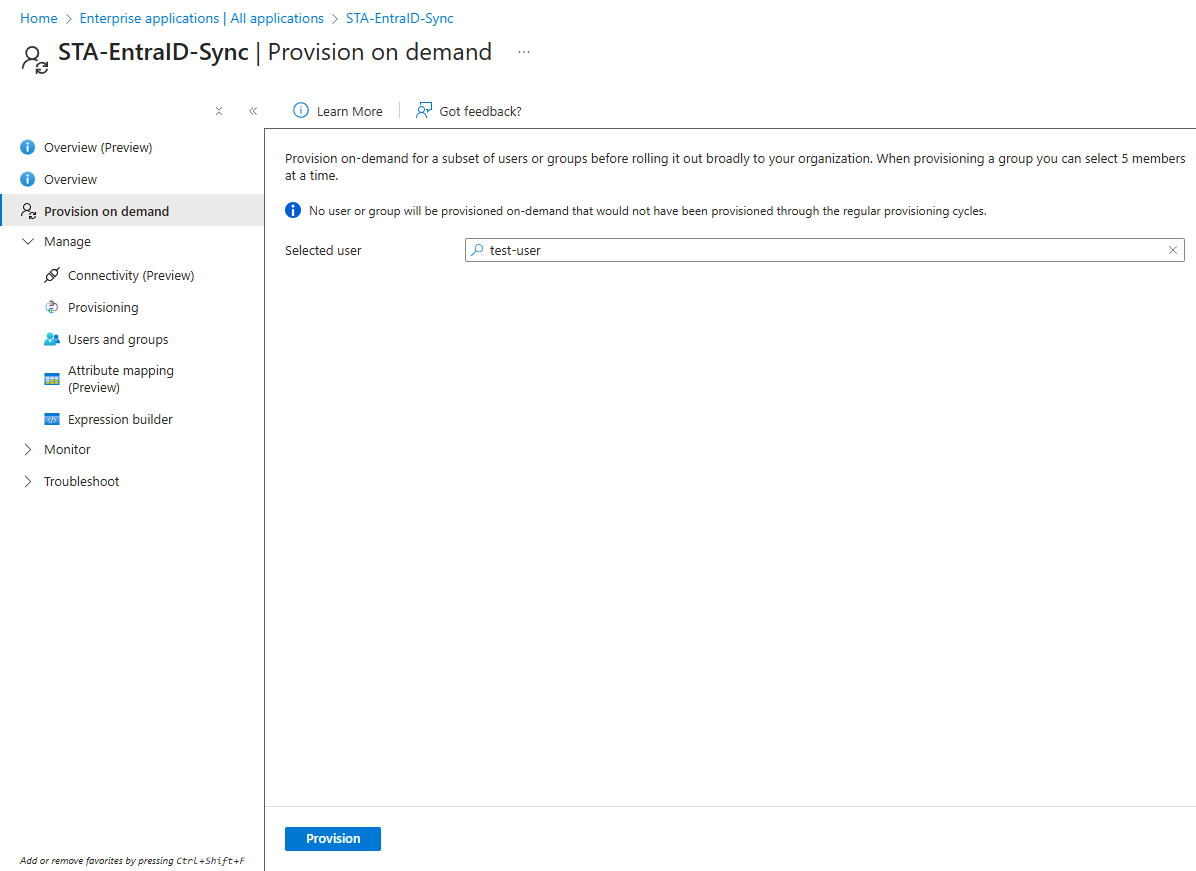Clear the selected user with X icon
The image size is (1196, 871).
[1173, 250]
